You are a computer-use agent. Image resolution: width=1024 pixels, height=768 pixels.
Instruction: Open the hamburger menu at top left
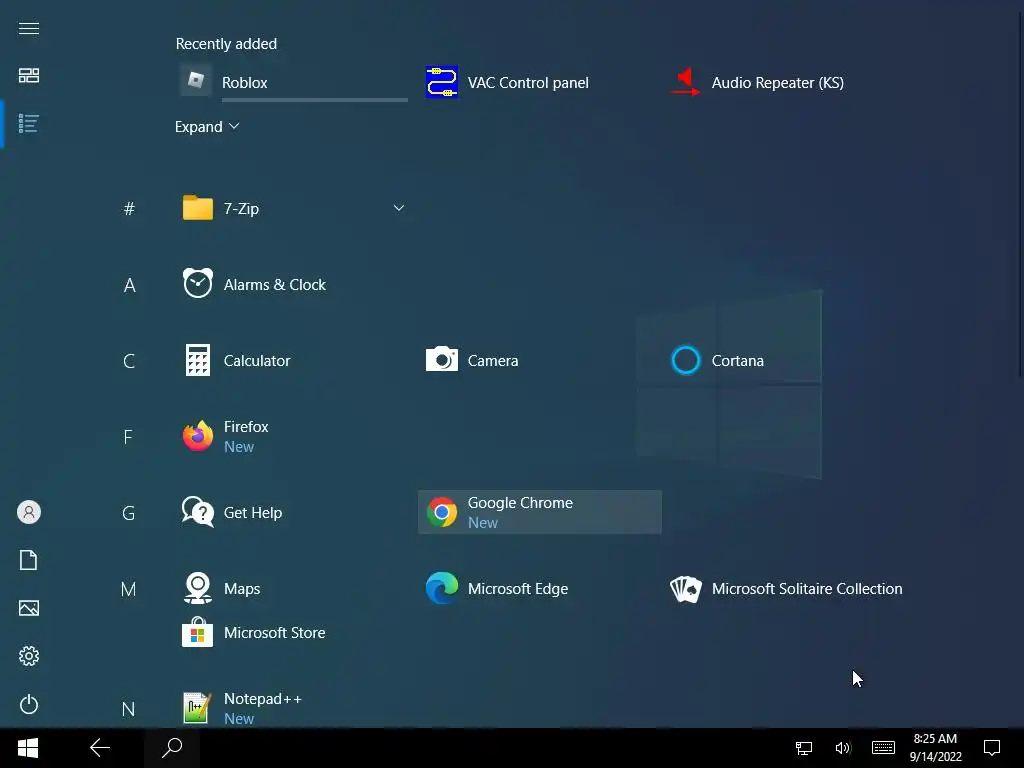click(29, 28)
